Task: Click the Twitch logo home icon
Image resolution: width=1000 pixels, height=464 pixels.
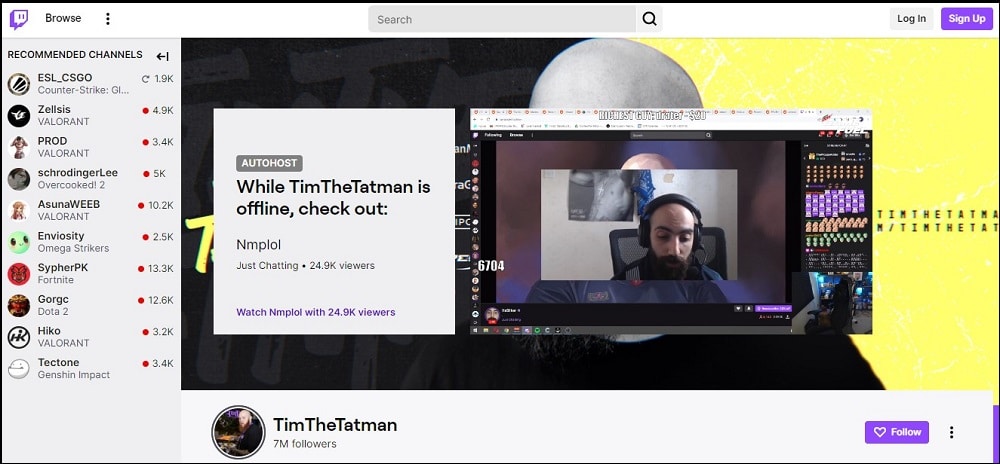Action: coord(18,19)
